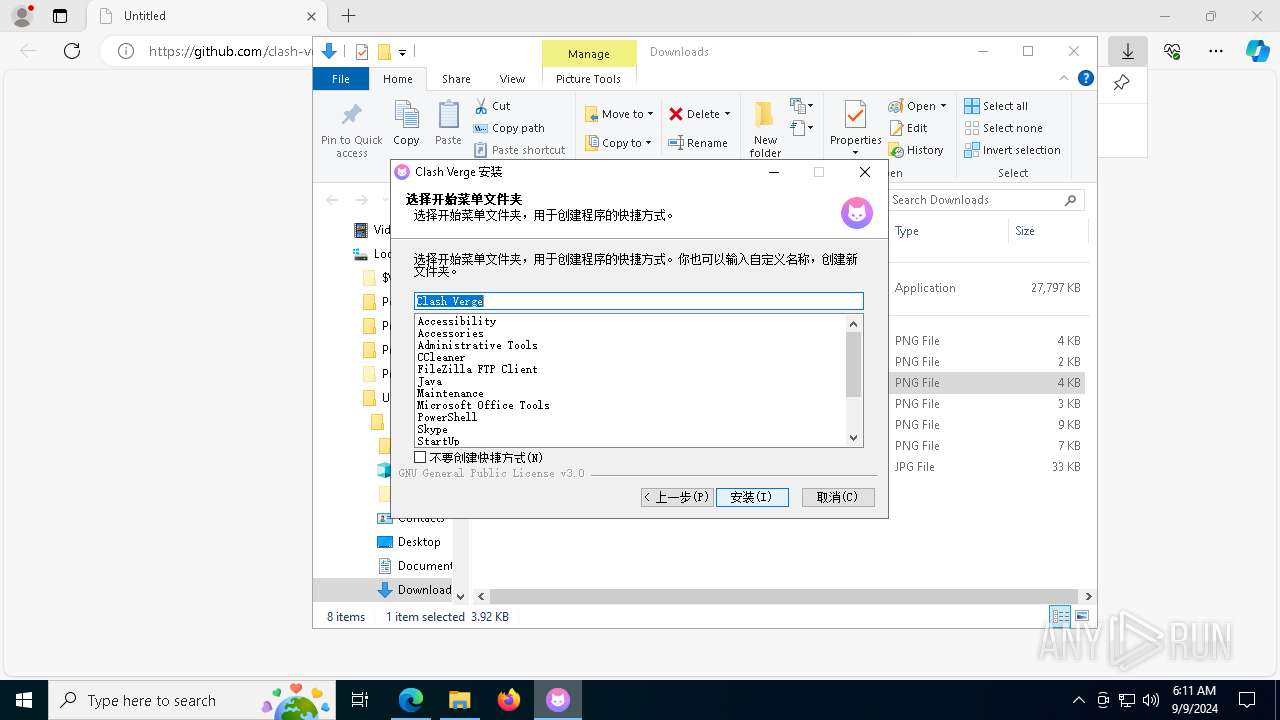This screenshot has height=720, width=1280.
Task: Click browser refresh icon
Action: [72, 51]
